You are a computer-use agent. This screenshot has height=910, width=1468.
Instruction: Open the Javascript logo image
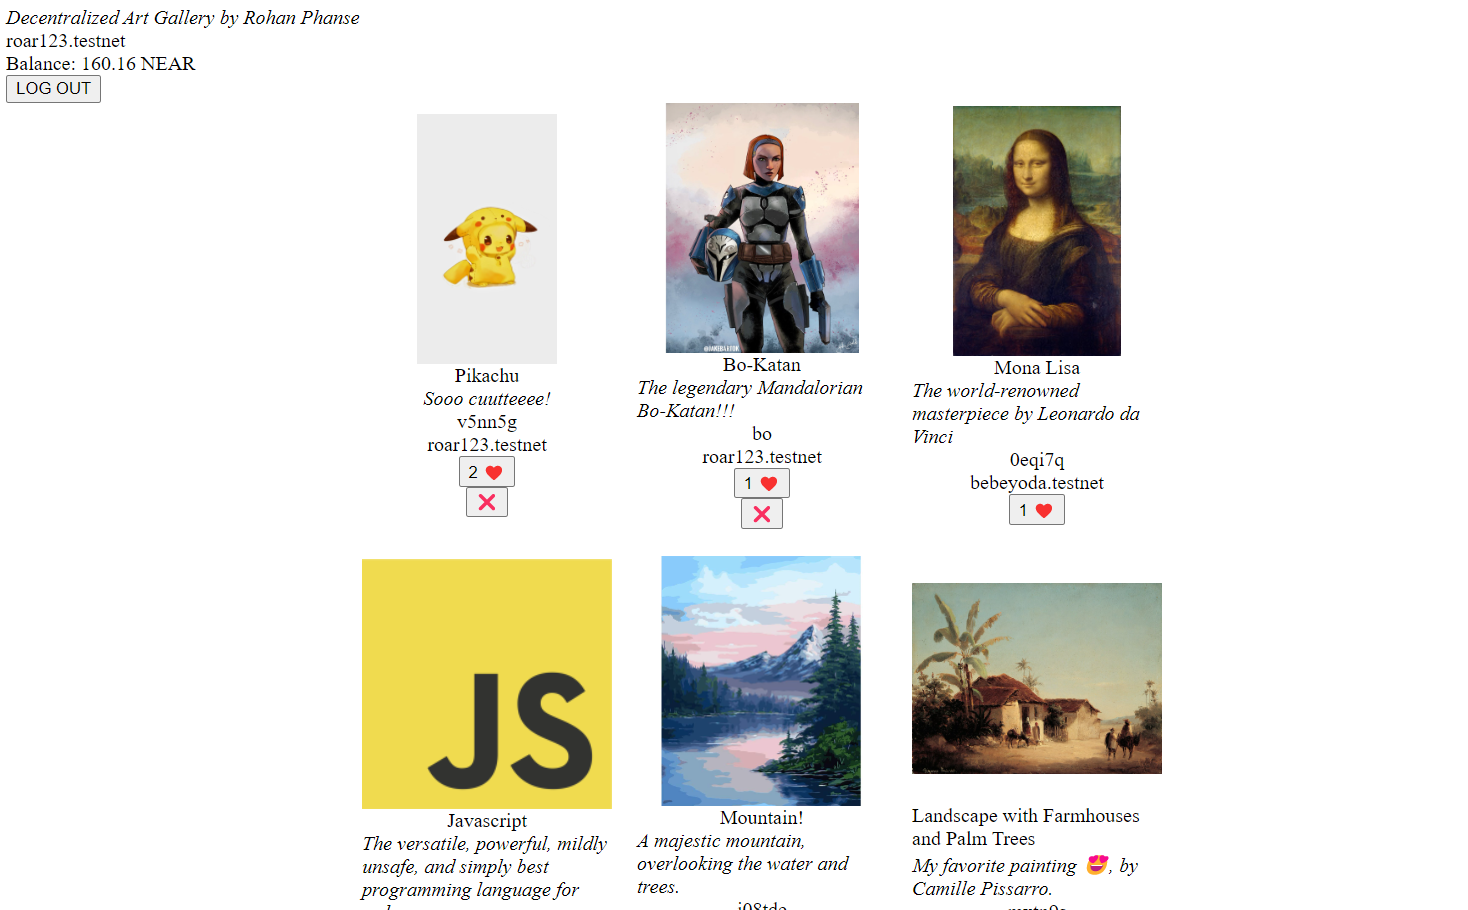click(487, 684)
